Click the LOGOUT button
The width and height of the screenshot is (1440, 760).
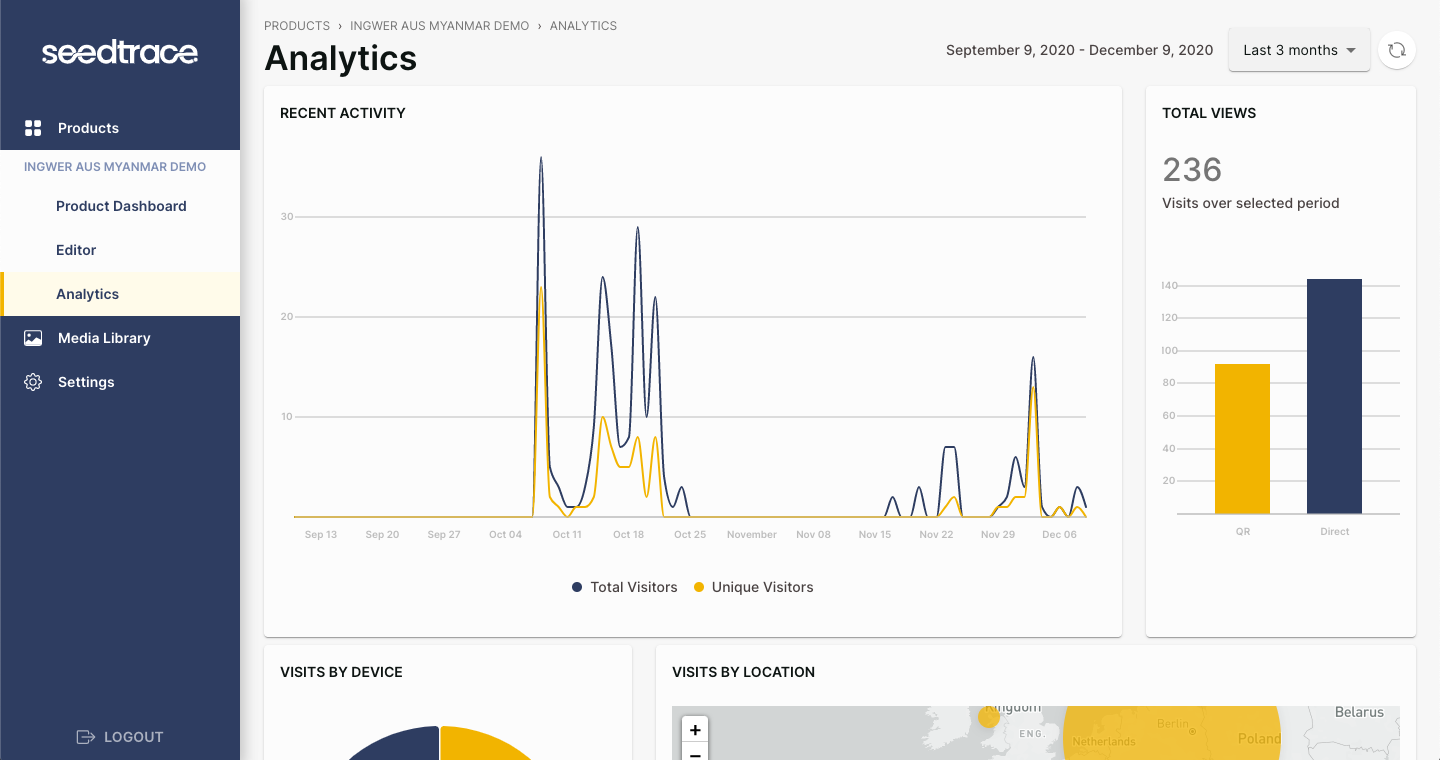(x=120, y=737)
